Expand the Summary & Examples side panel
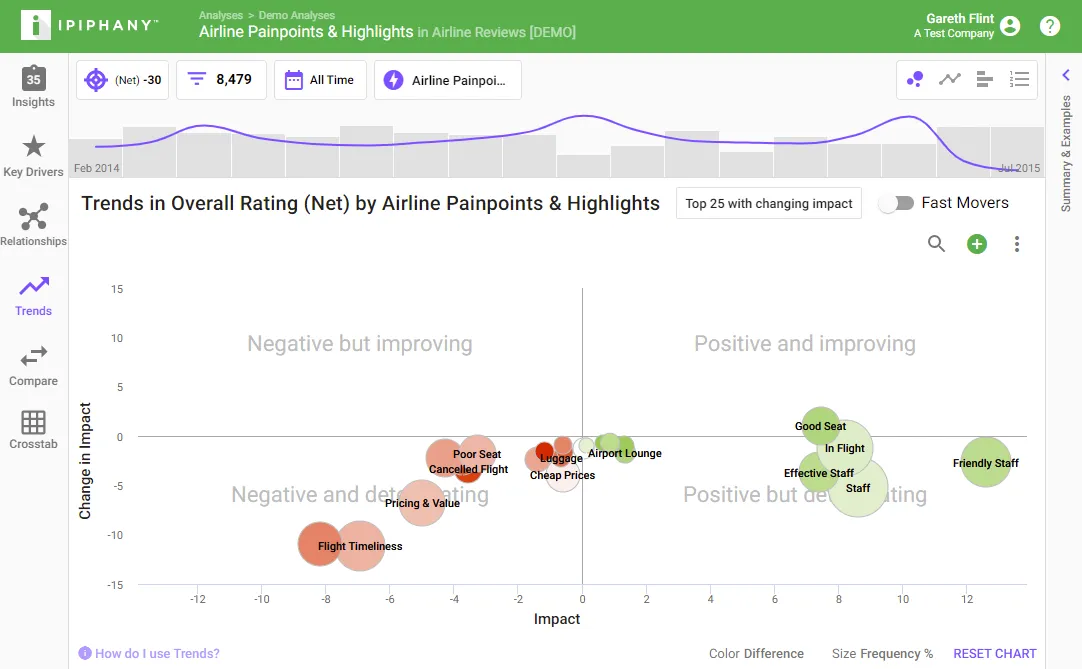Screen dimensions: 1082x669 tap(1065, 75)
